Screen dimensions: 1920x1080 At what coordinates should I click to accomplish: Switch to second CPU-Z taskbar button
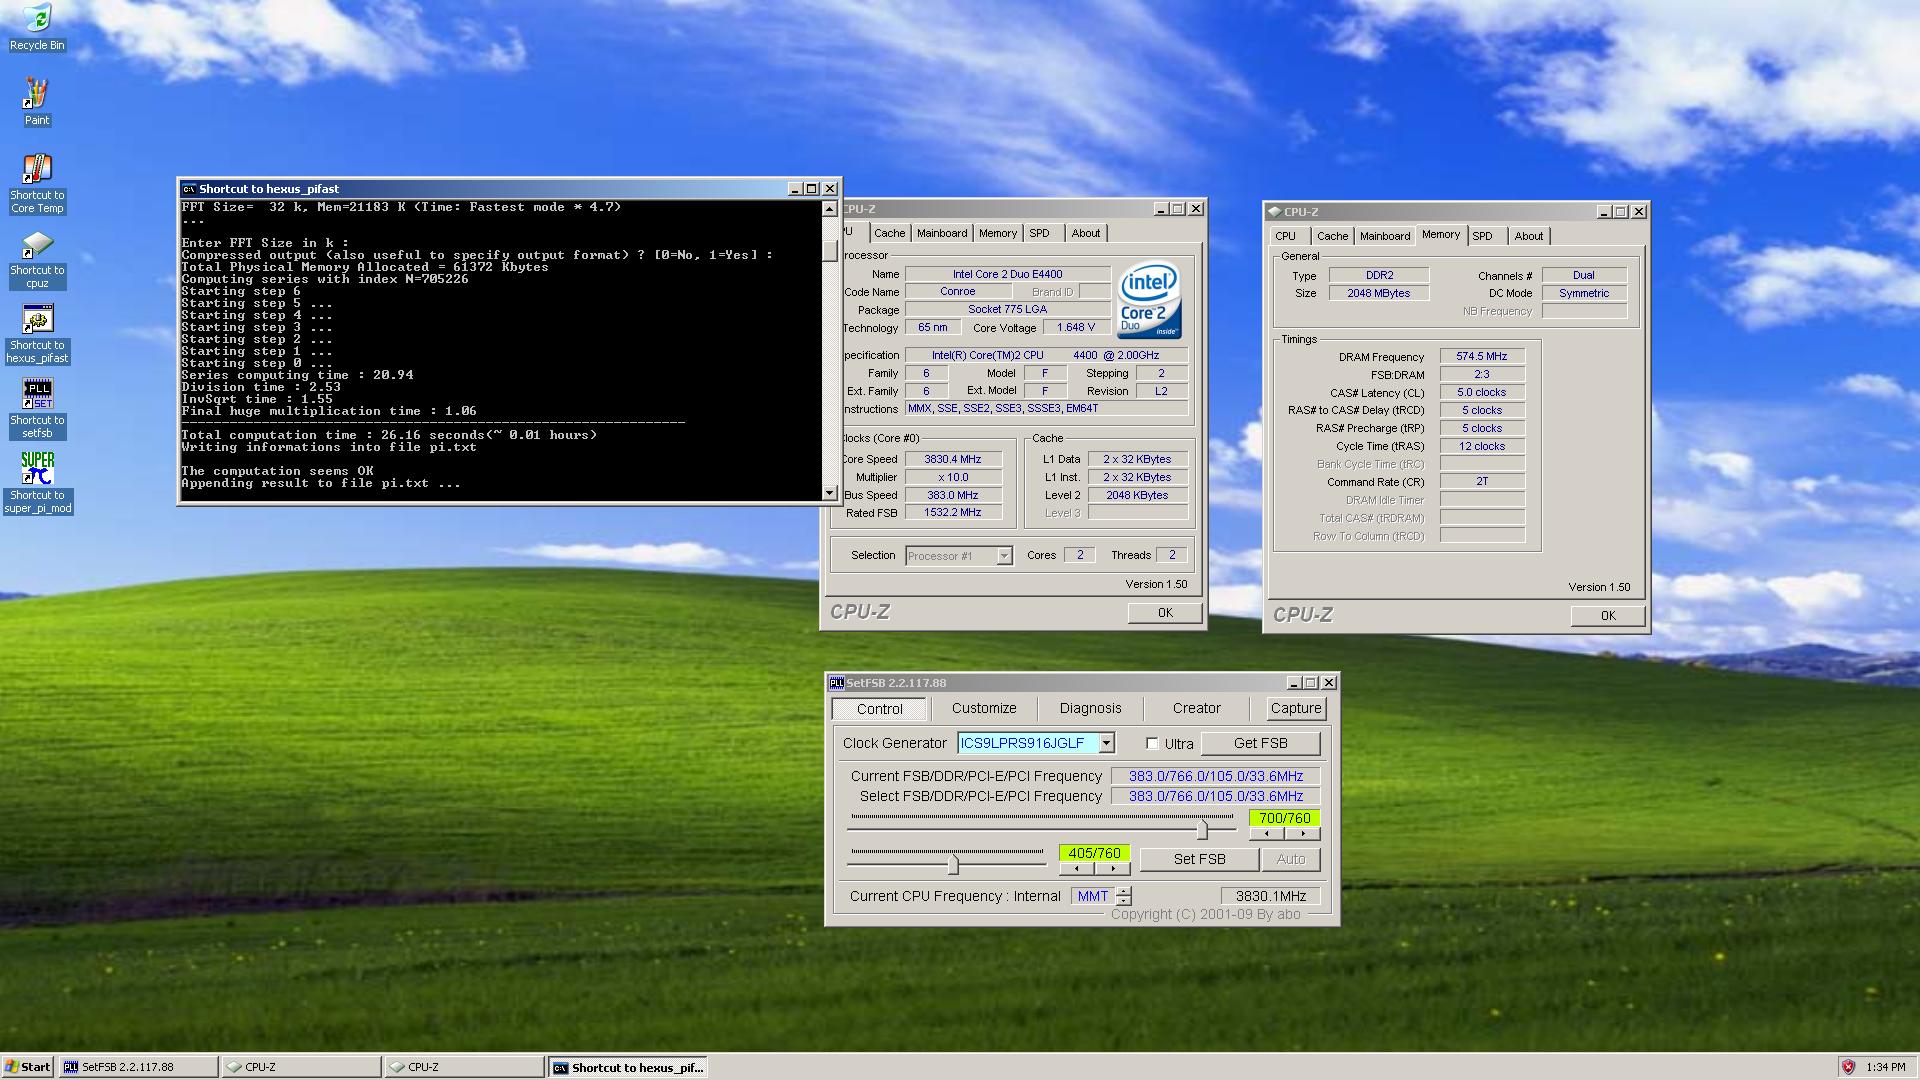[464, 1067]
